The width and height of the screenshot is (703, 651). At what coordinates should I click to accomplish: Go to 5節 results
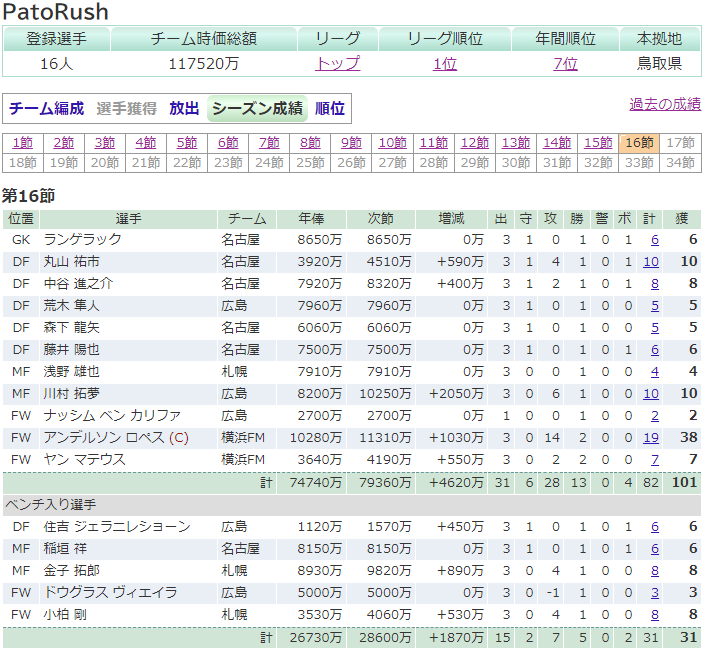pyautogui.click(x=187, y=143)
